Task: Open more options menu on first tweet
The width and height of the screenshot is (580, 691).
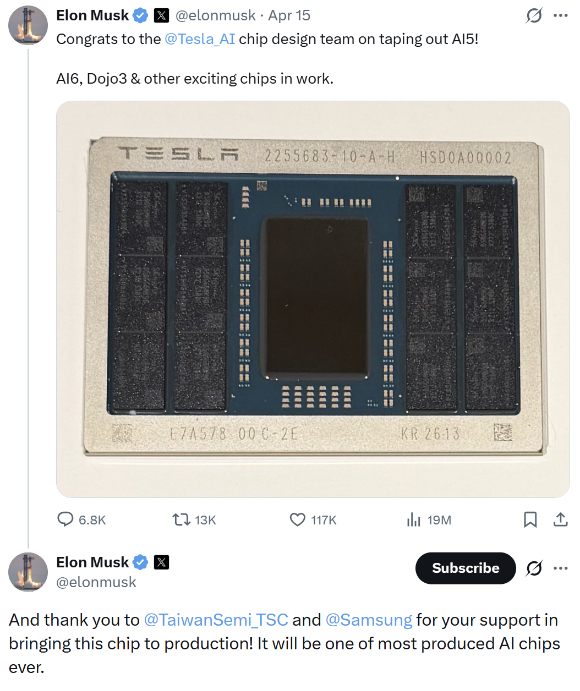Action: (x=560, y=15)
